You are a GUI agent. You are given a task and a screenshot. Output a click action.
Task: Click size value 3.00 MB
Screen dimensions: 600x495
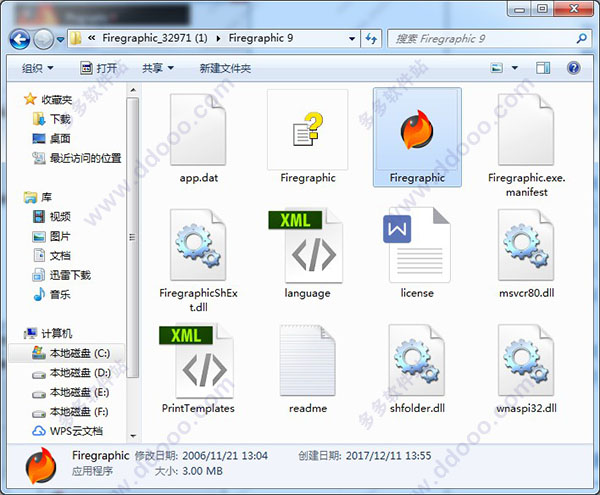202,471
